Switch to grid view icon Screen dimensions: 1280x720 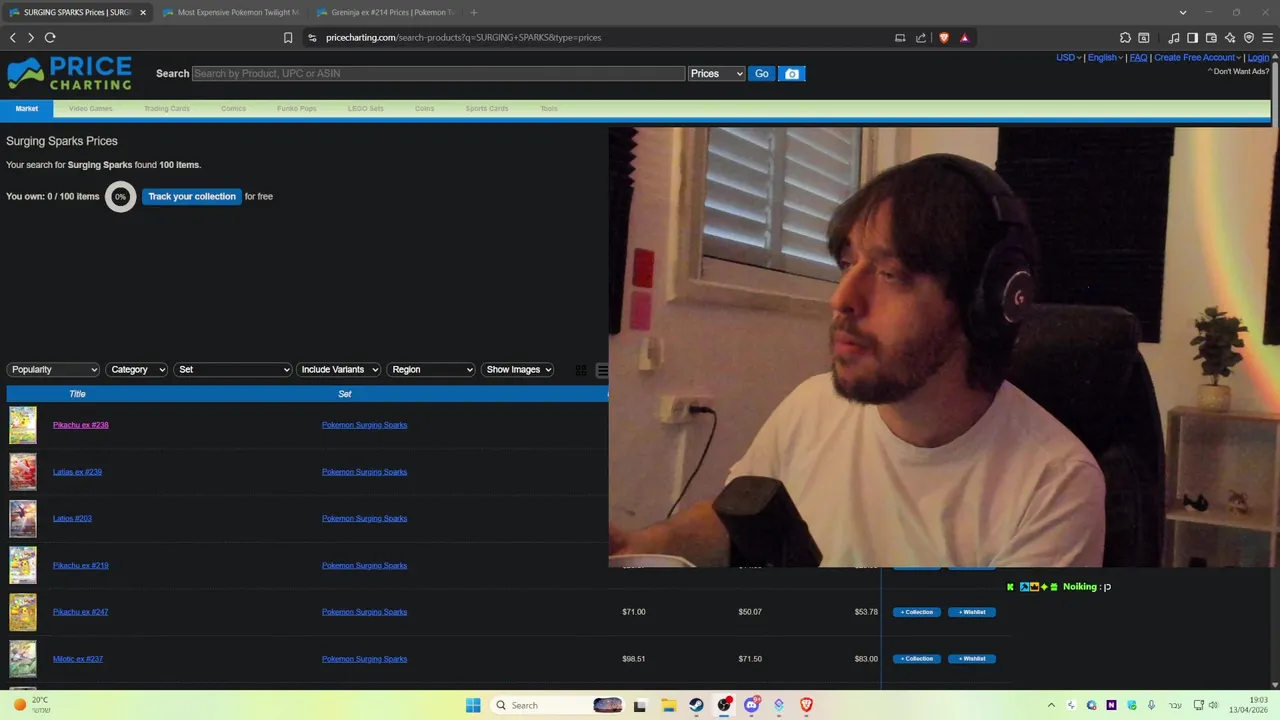click(x=581, y=370)
